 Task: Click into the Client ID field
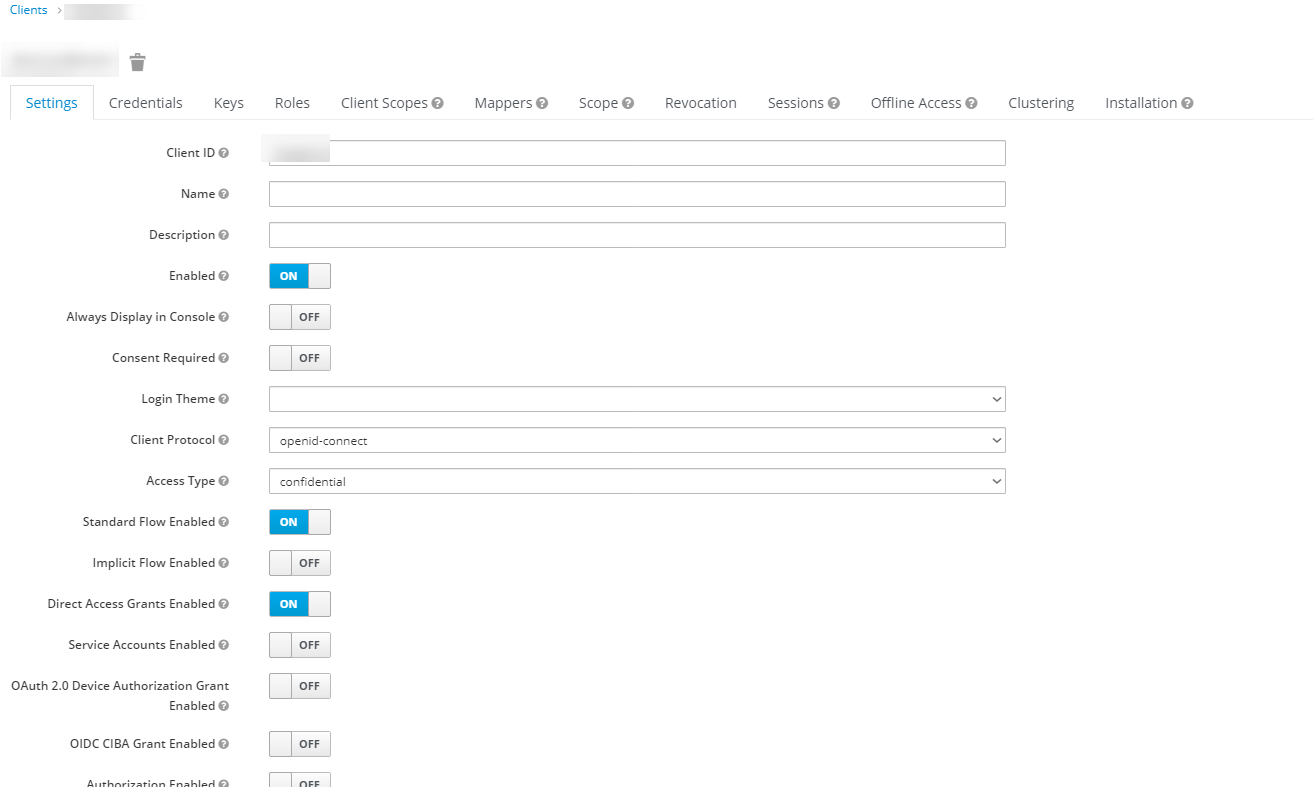637,153
